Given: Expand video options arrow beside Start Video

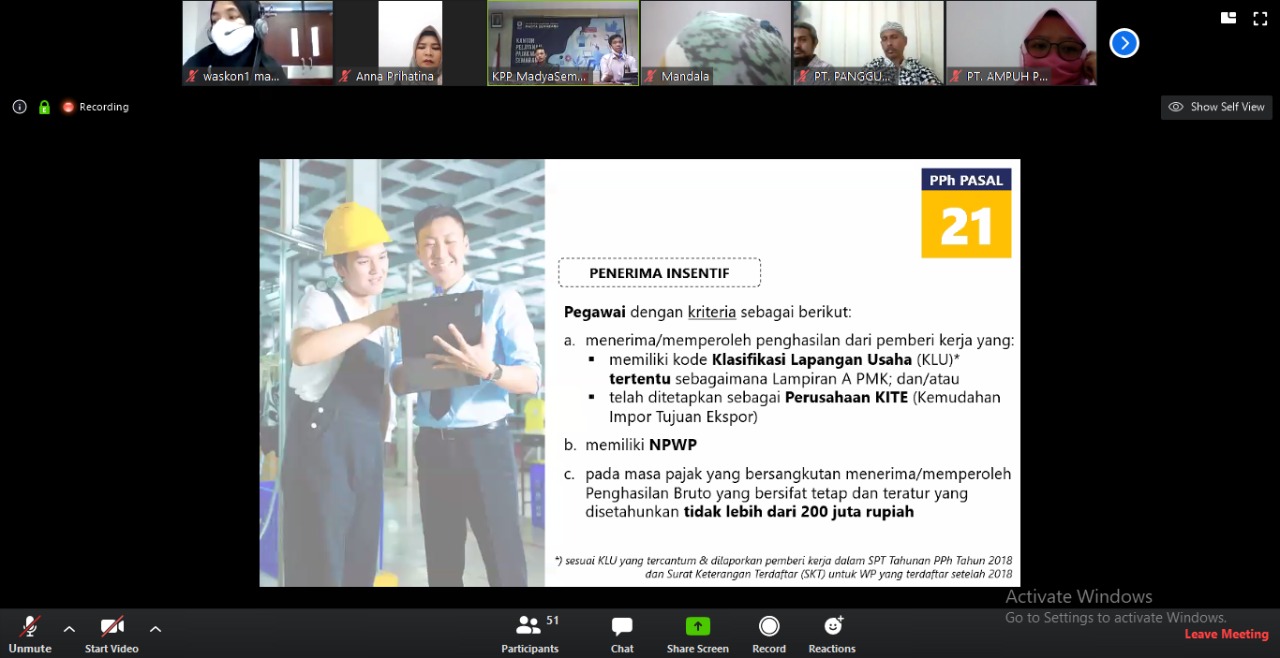Looking at the screenshot, I should [155, 629].
